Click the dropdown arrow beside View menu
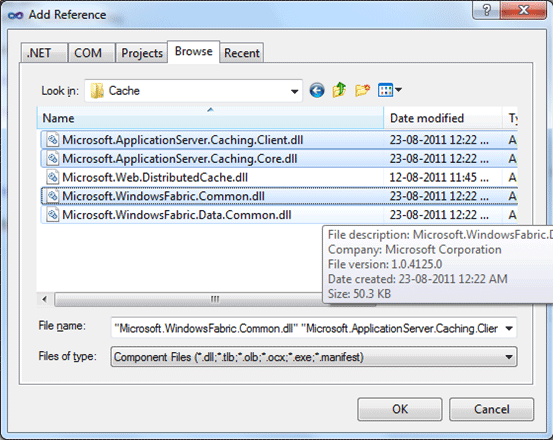The height and width of the screenshot is (440, 553). 399,90
